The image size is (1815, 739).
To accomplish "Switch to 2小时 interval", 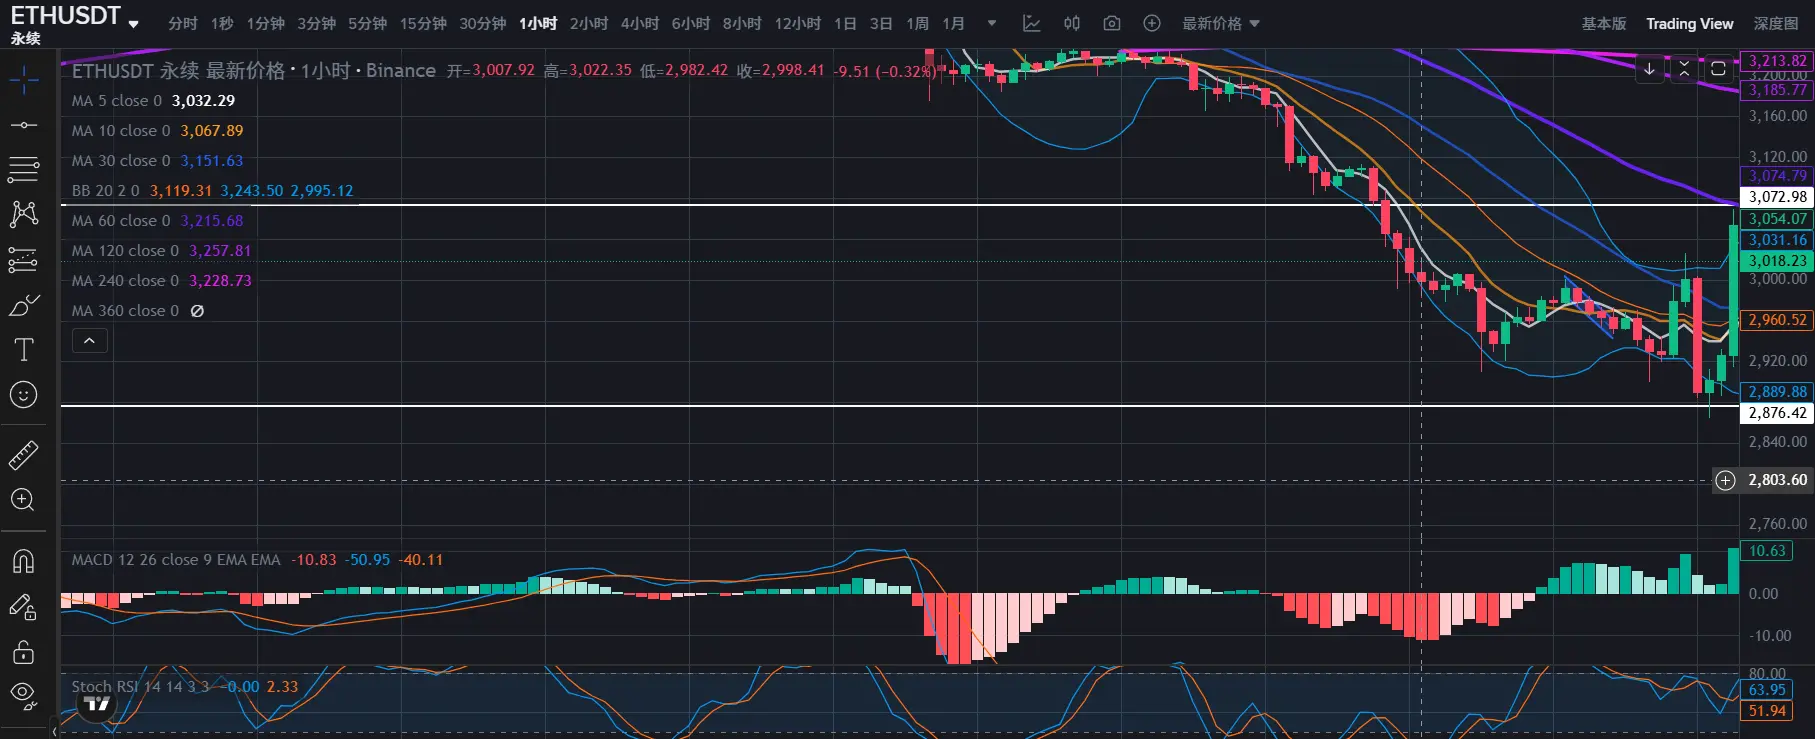I will point(589,23).
